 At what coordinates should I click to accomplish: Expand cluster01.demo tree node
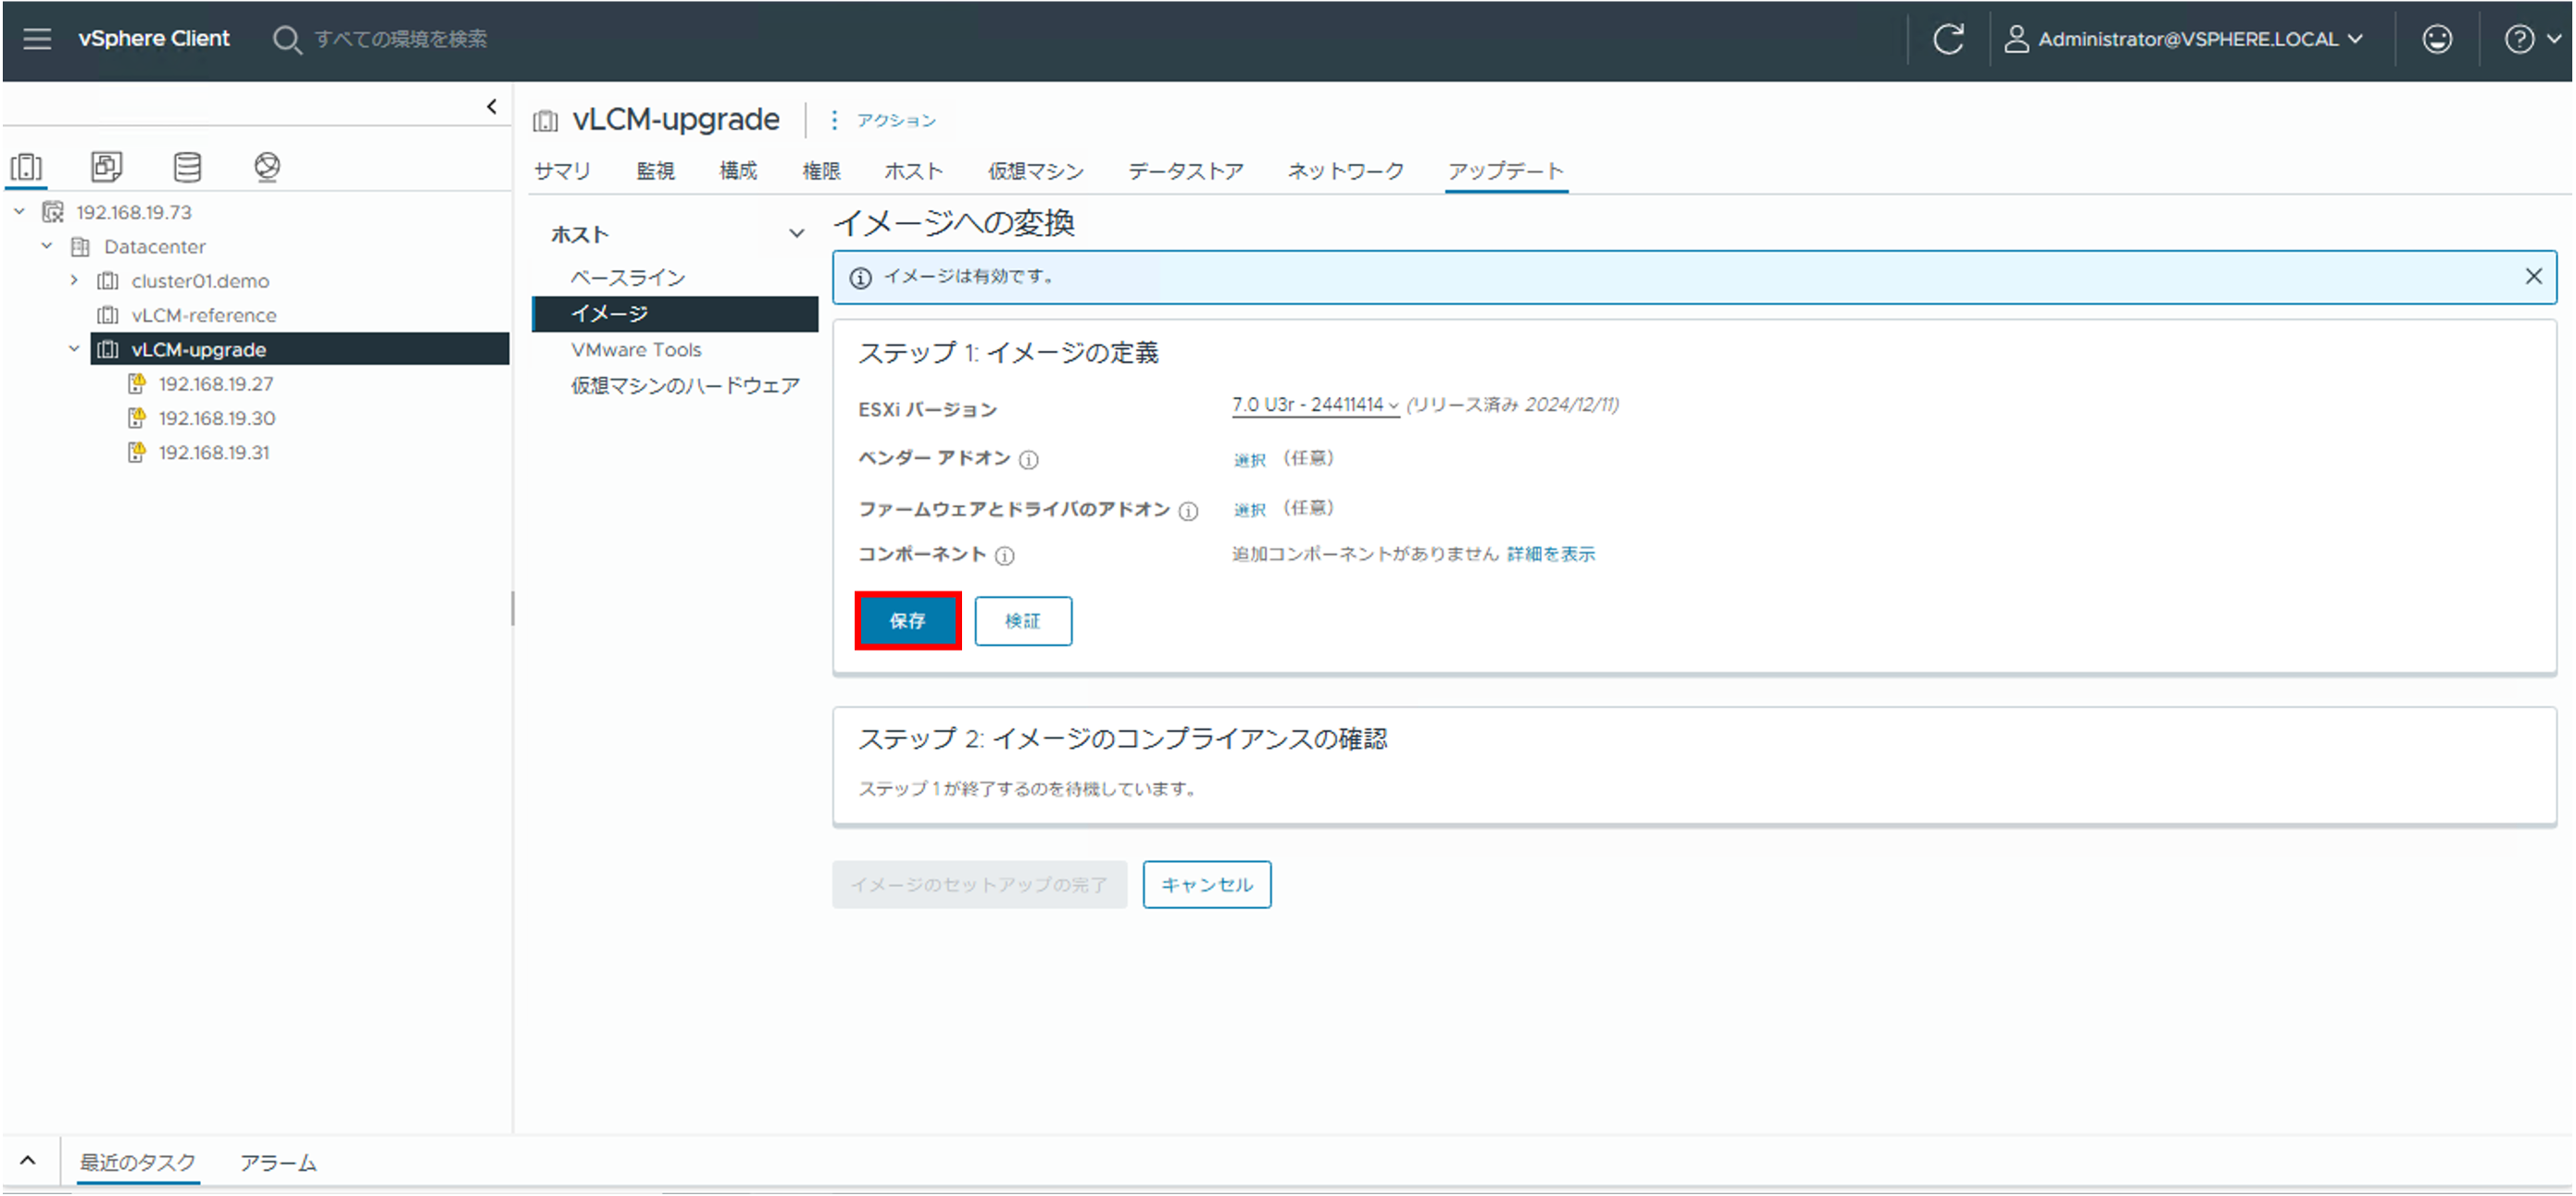tap(74, 281)
